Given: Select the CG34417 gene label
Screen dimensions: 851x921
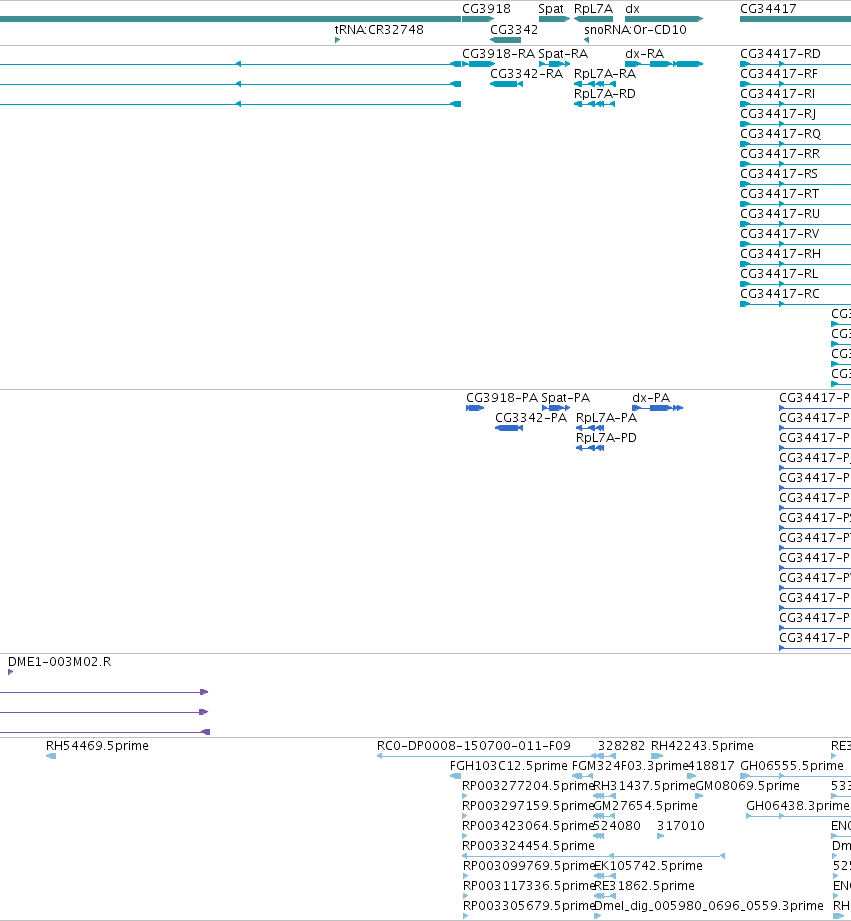Looking at the screenshot, I should (x=768, y=9).
